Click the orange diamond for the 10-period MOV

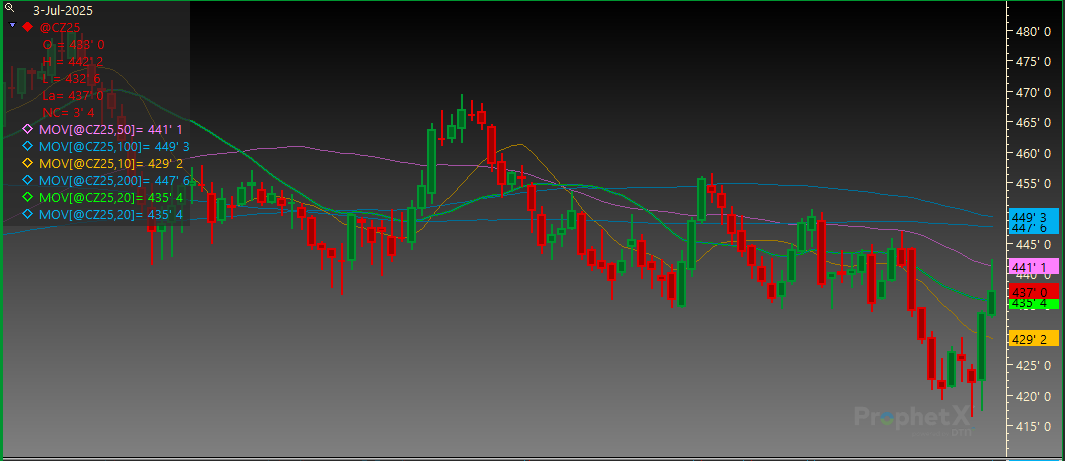pos(28,163)
